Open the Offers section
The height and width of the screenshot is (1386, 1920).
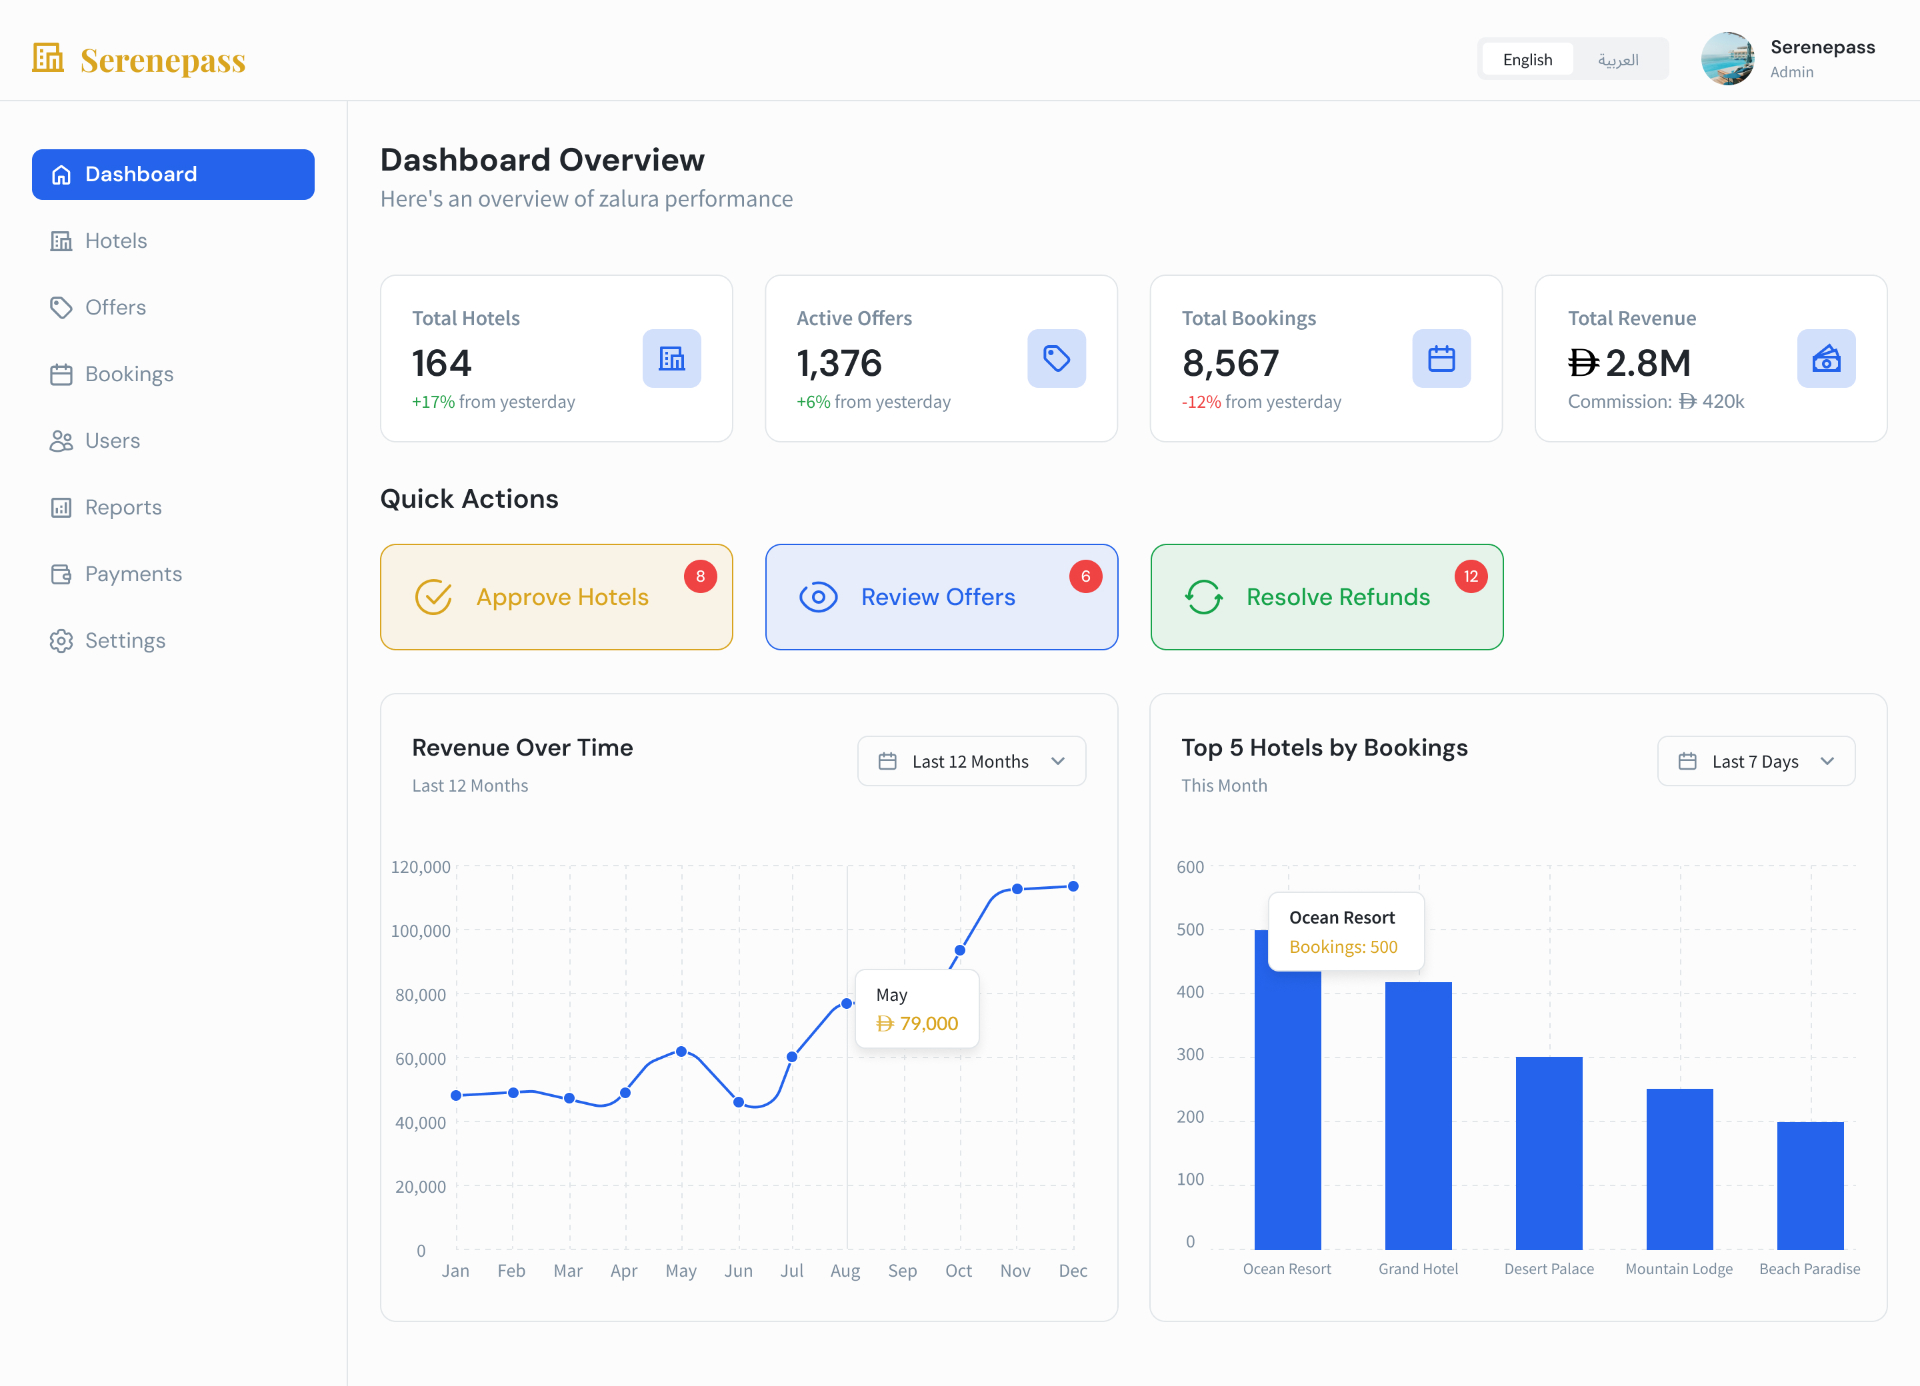[x=115, y=308]
